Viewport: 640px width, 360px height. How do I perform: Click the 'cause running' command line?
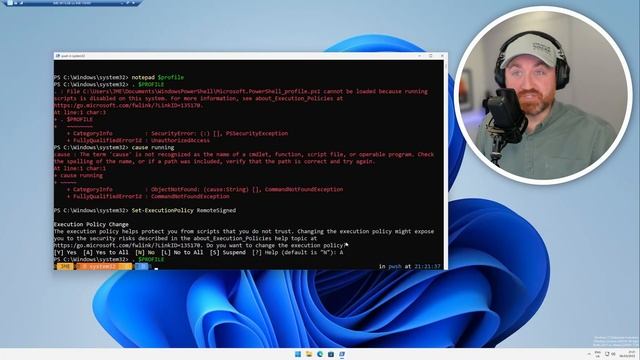[x=114, y=147]
